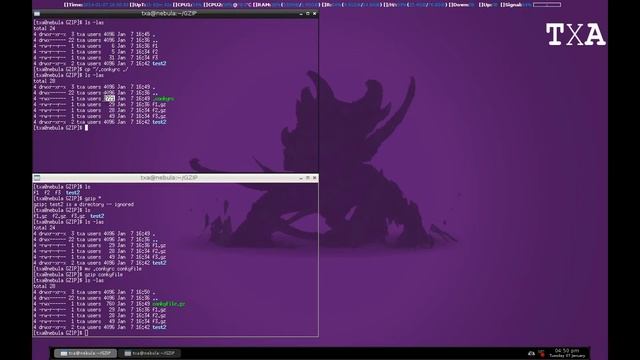The width and height of the screenshot is (640, 360).
Task: Click 'total 28' in the lower terminal
Action: (44, 287)
